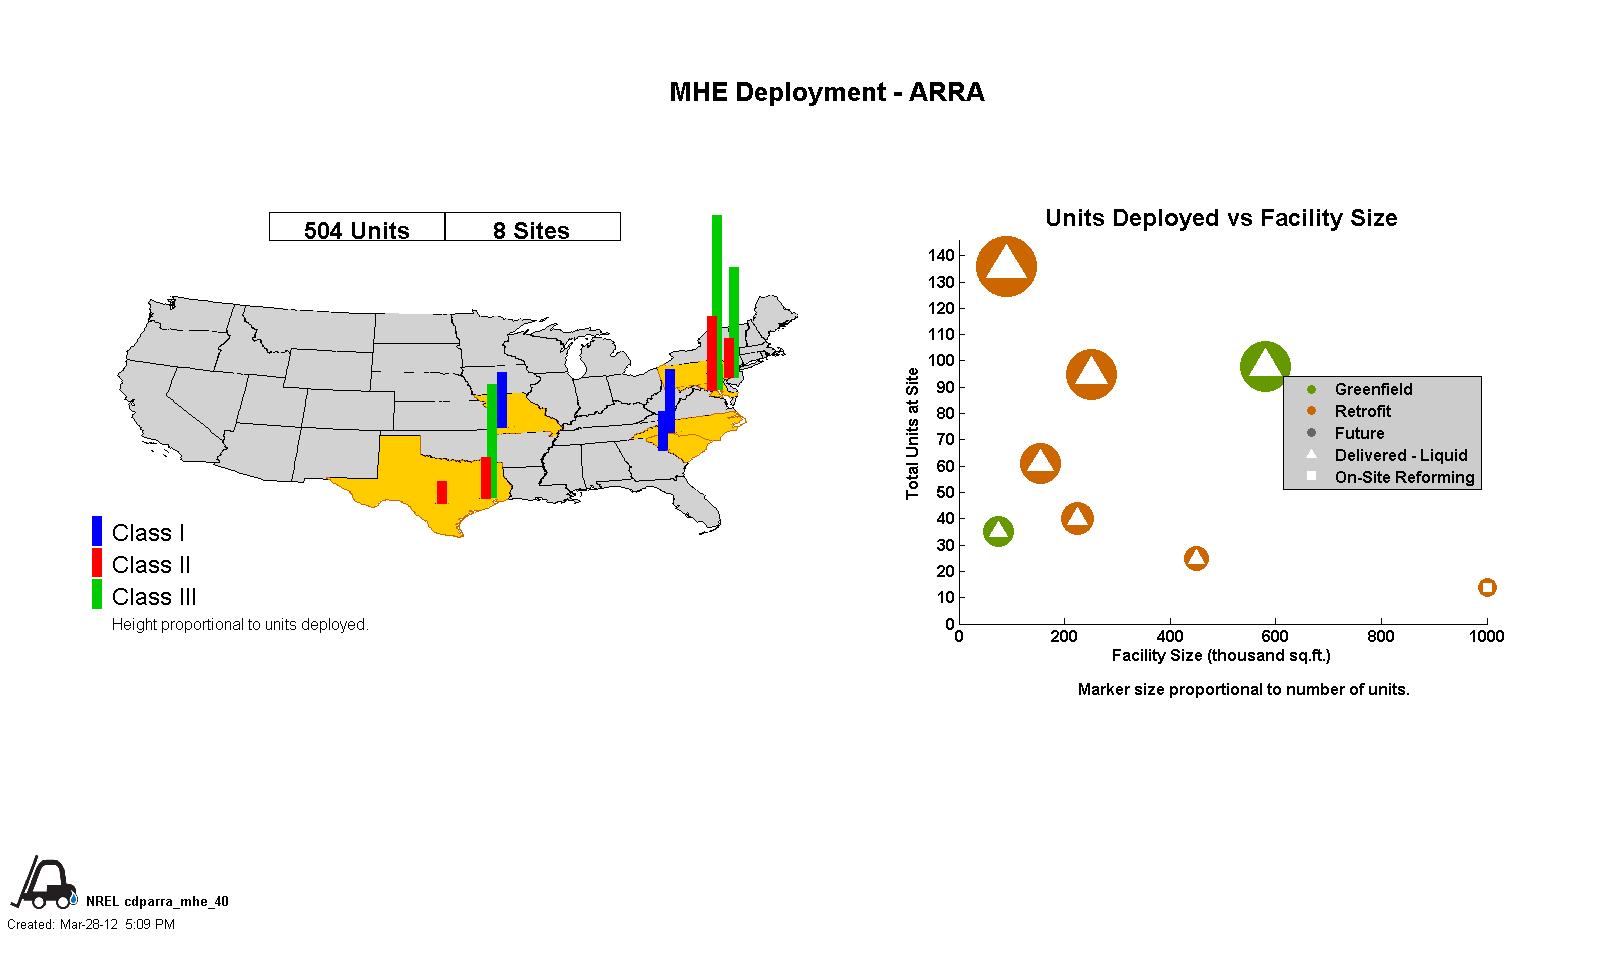Click the NREL forklift logo icon

click(44, 883)
